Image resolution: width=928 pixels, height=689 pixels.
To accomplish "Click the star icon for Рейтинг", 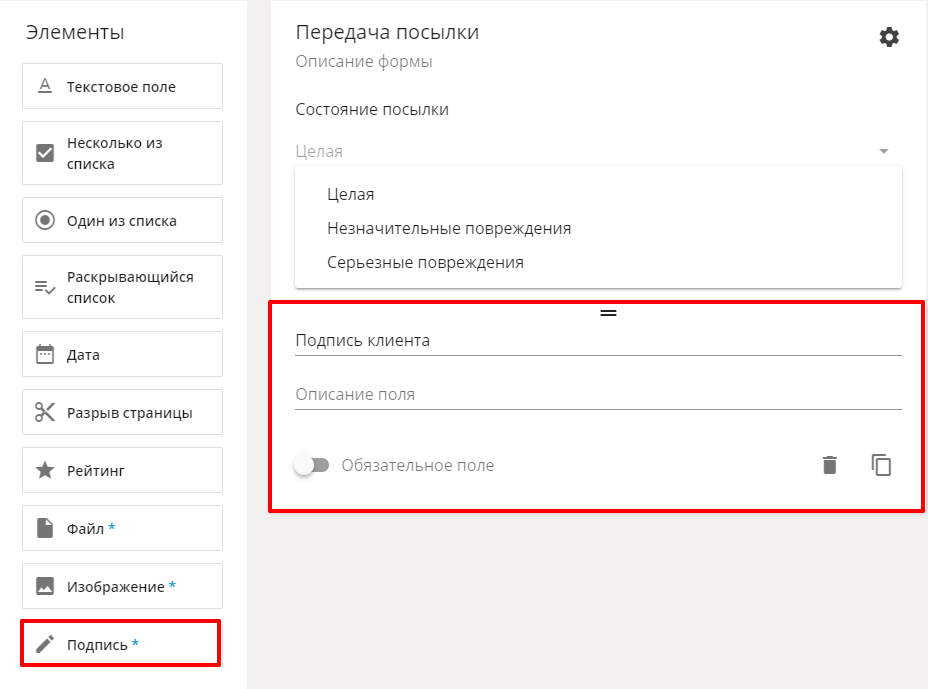I will [45, 470].
